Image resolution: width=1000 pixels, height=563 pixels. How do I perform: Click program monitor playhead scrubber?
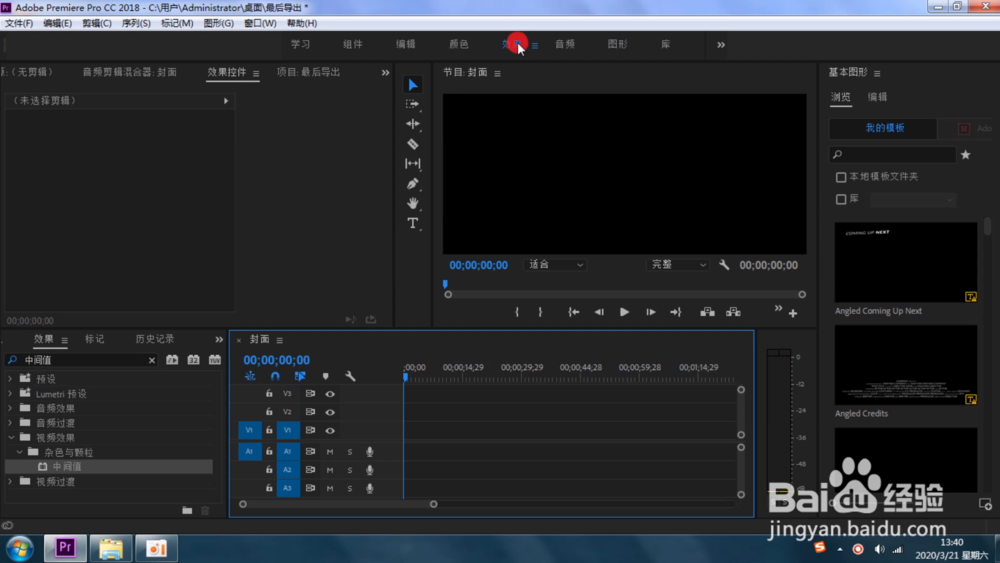tap(445, 284)
